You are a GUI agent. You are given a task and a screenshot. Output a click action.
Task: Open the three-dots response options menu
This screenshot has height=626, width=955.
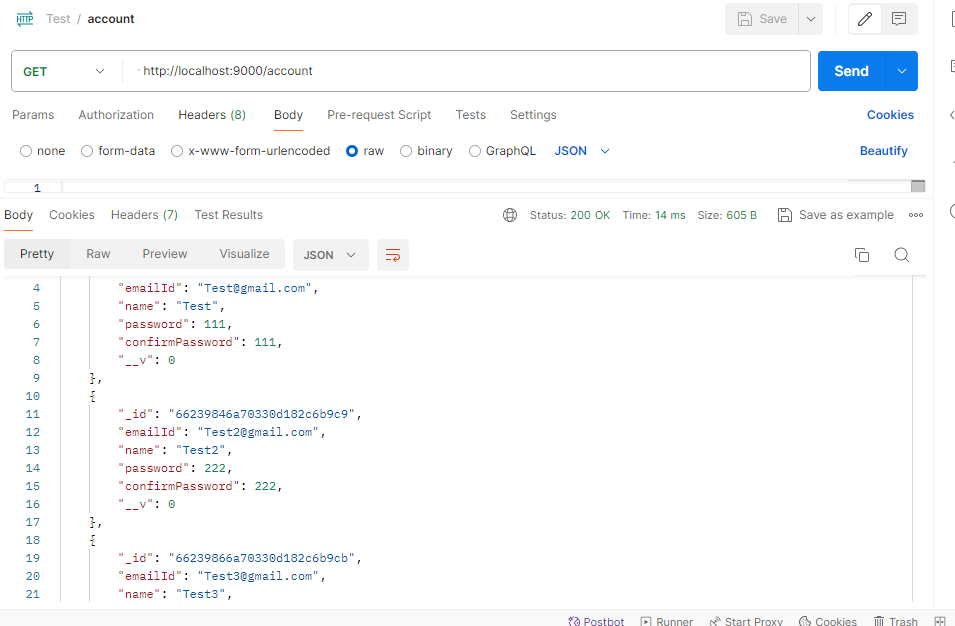[915, 215]
